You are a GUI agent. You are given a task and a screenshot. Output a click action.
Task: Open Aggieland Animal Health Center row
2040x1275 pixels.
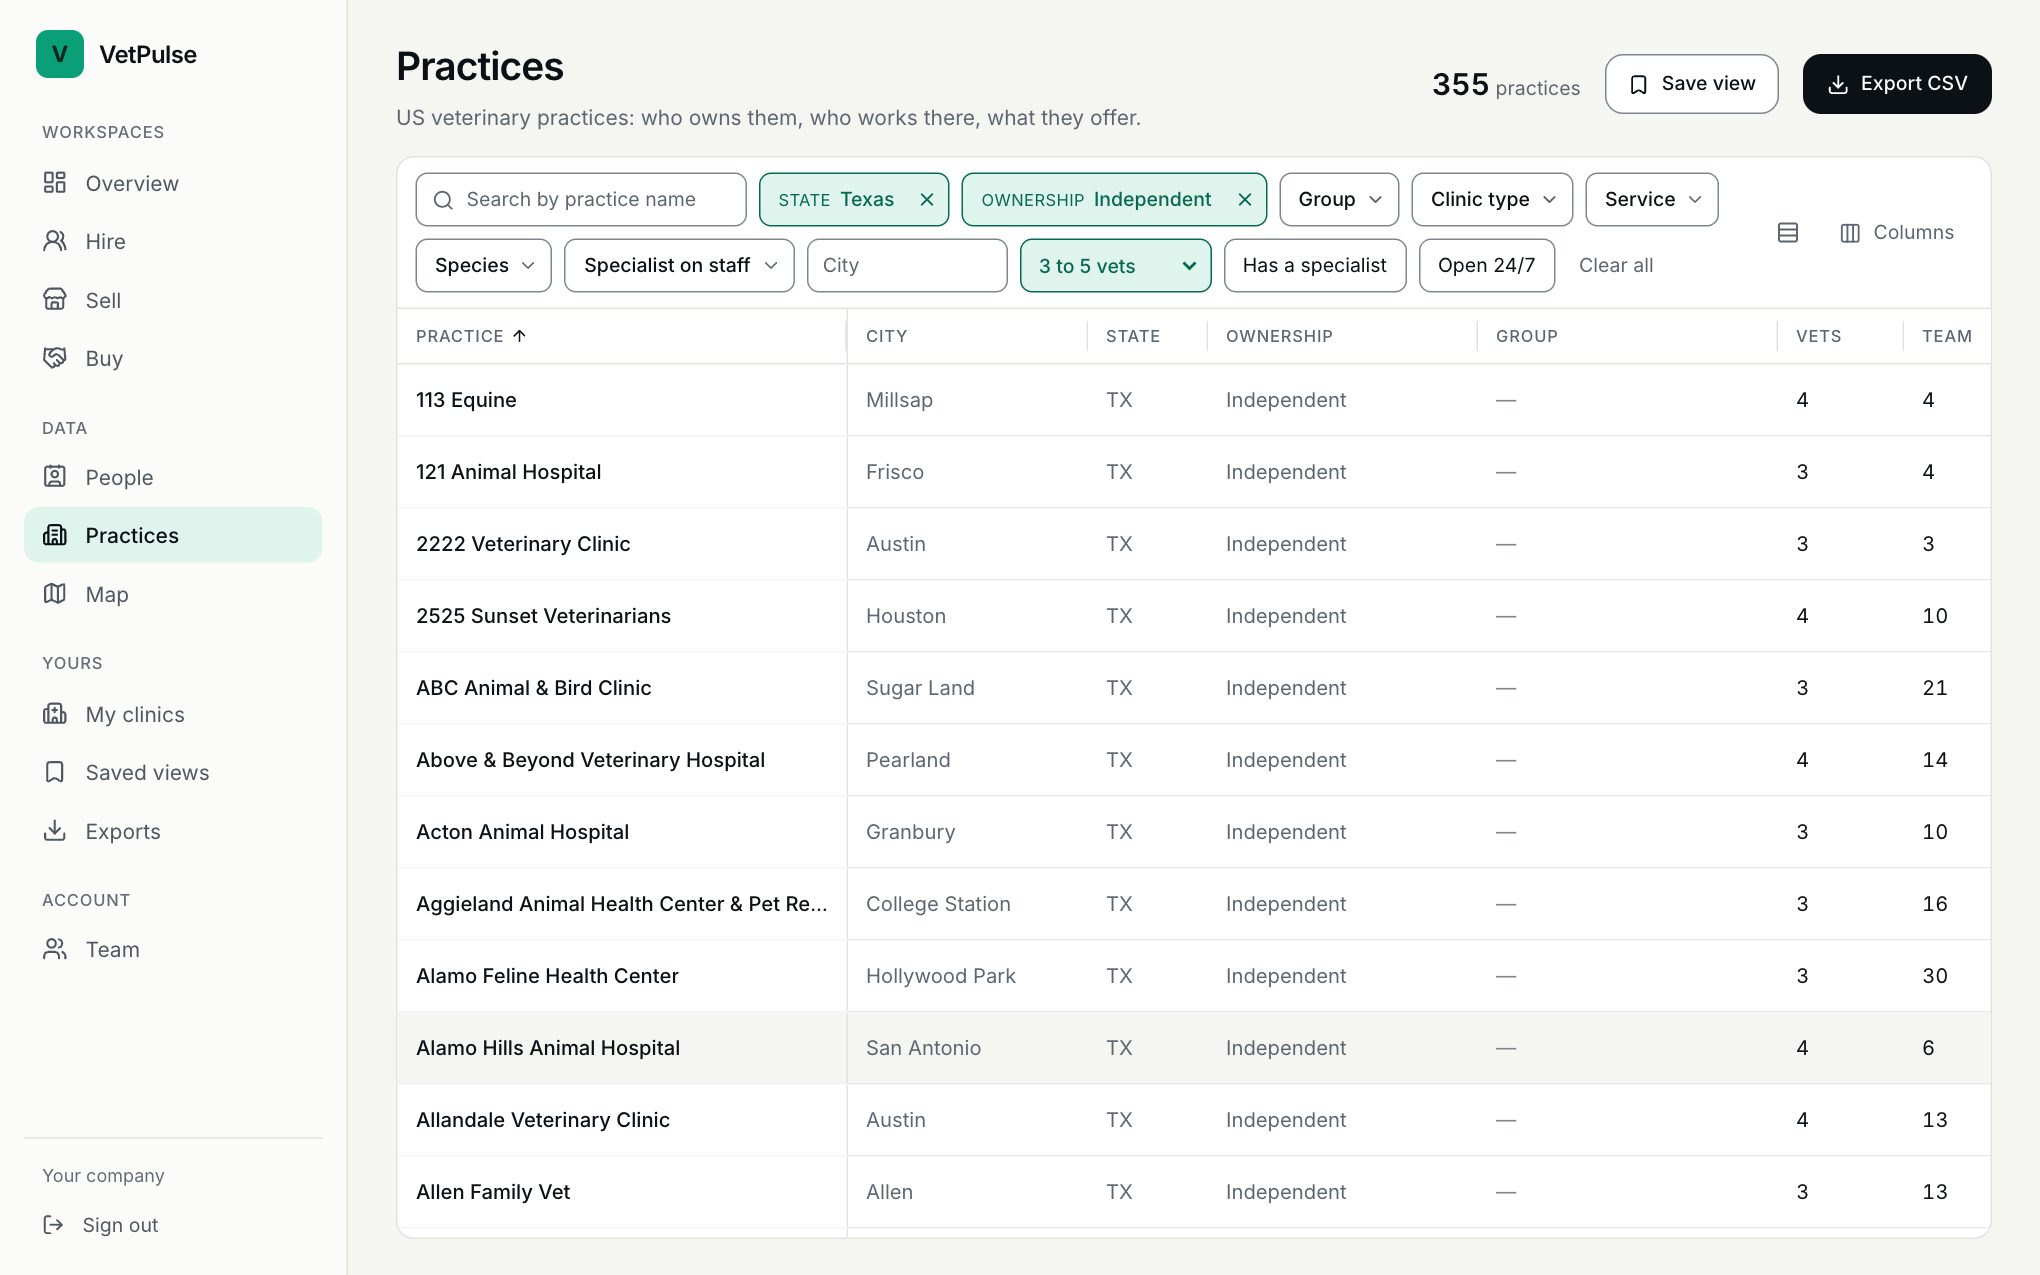point(1194,904)
